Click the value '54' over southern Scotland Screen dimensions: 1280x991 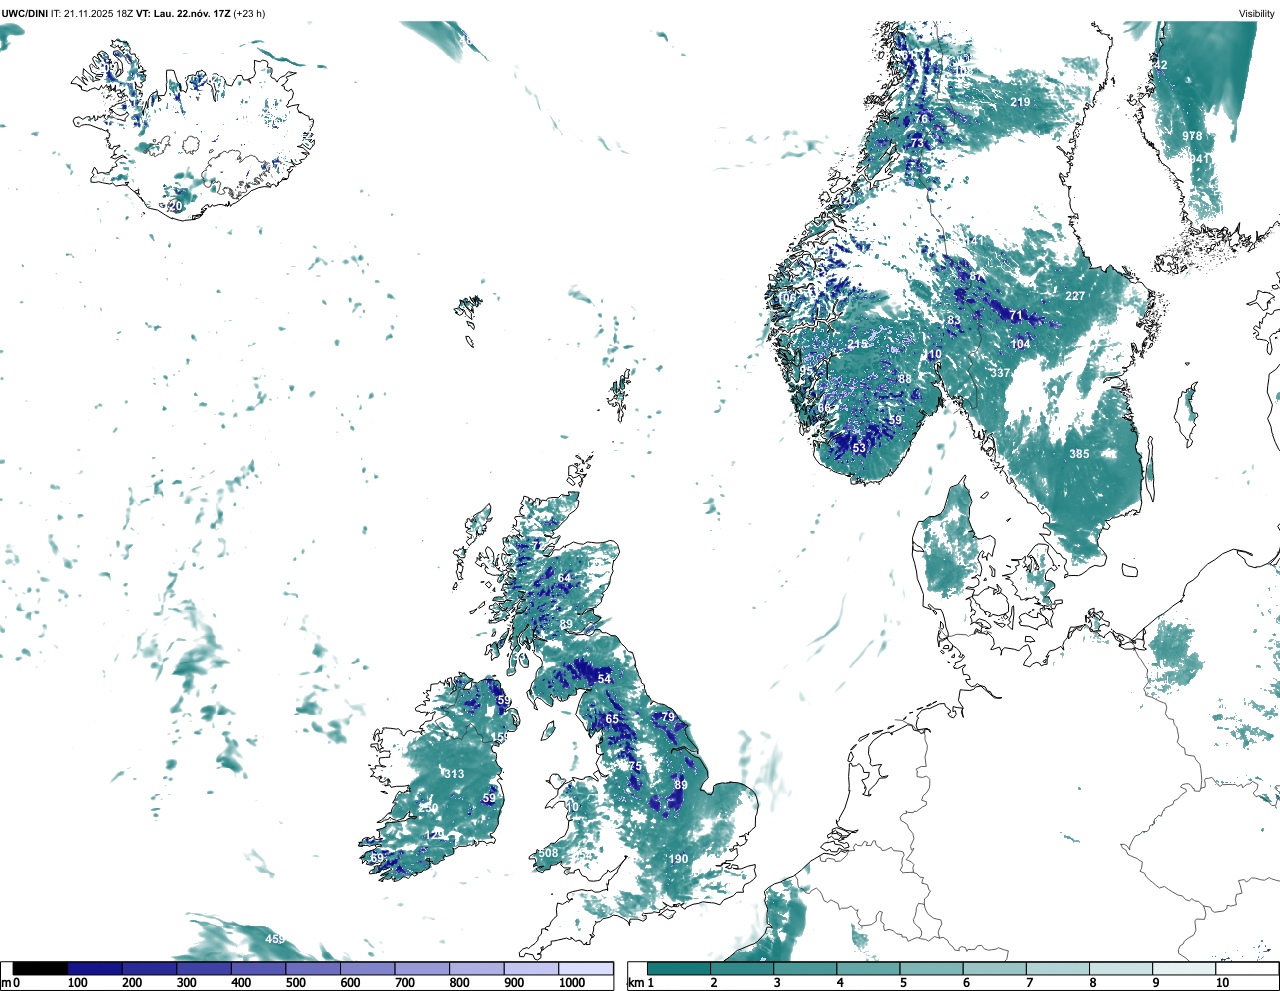pos(604,679)
